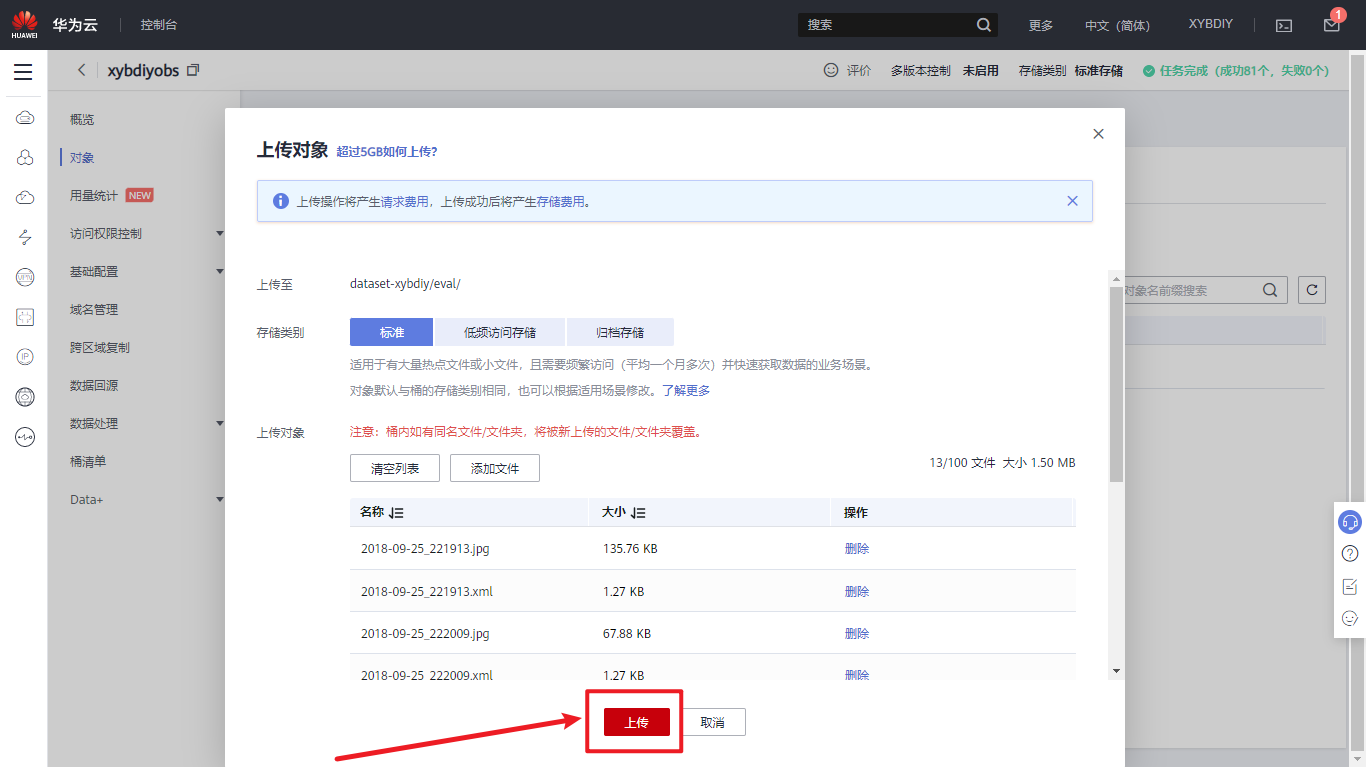Click the dialog scrollbar up arrow

pyautogui.click(x=1116, y=277)
